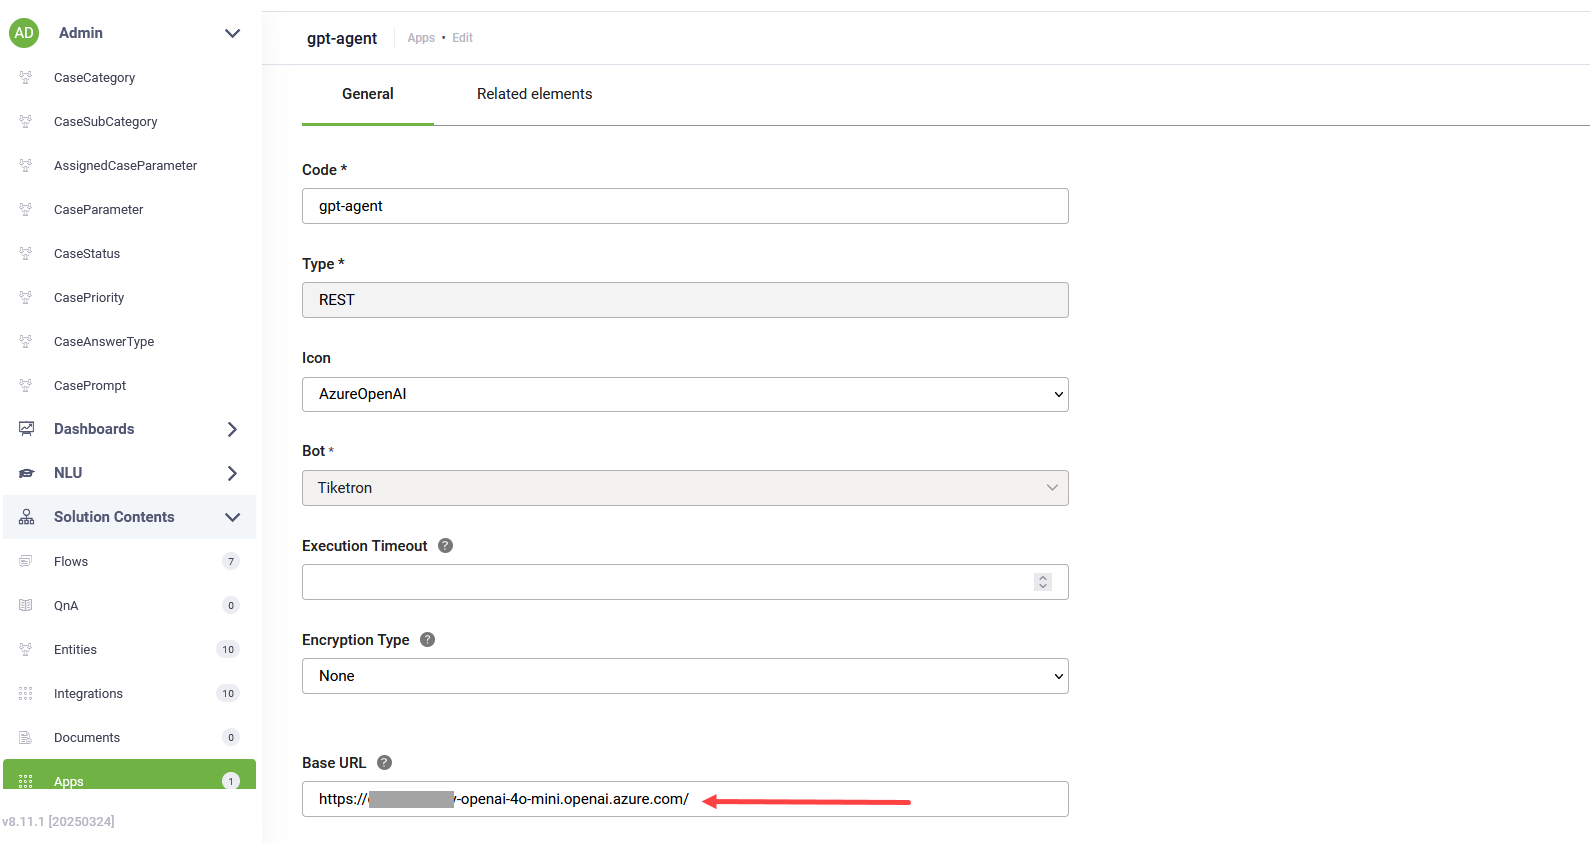Click the Execution Timeout stepper arrows
This screenshot has width=1590, height=844.
pos(1043,582)
